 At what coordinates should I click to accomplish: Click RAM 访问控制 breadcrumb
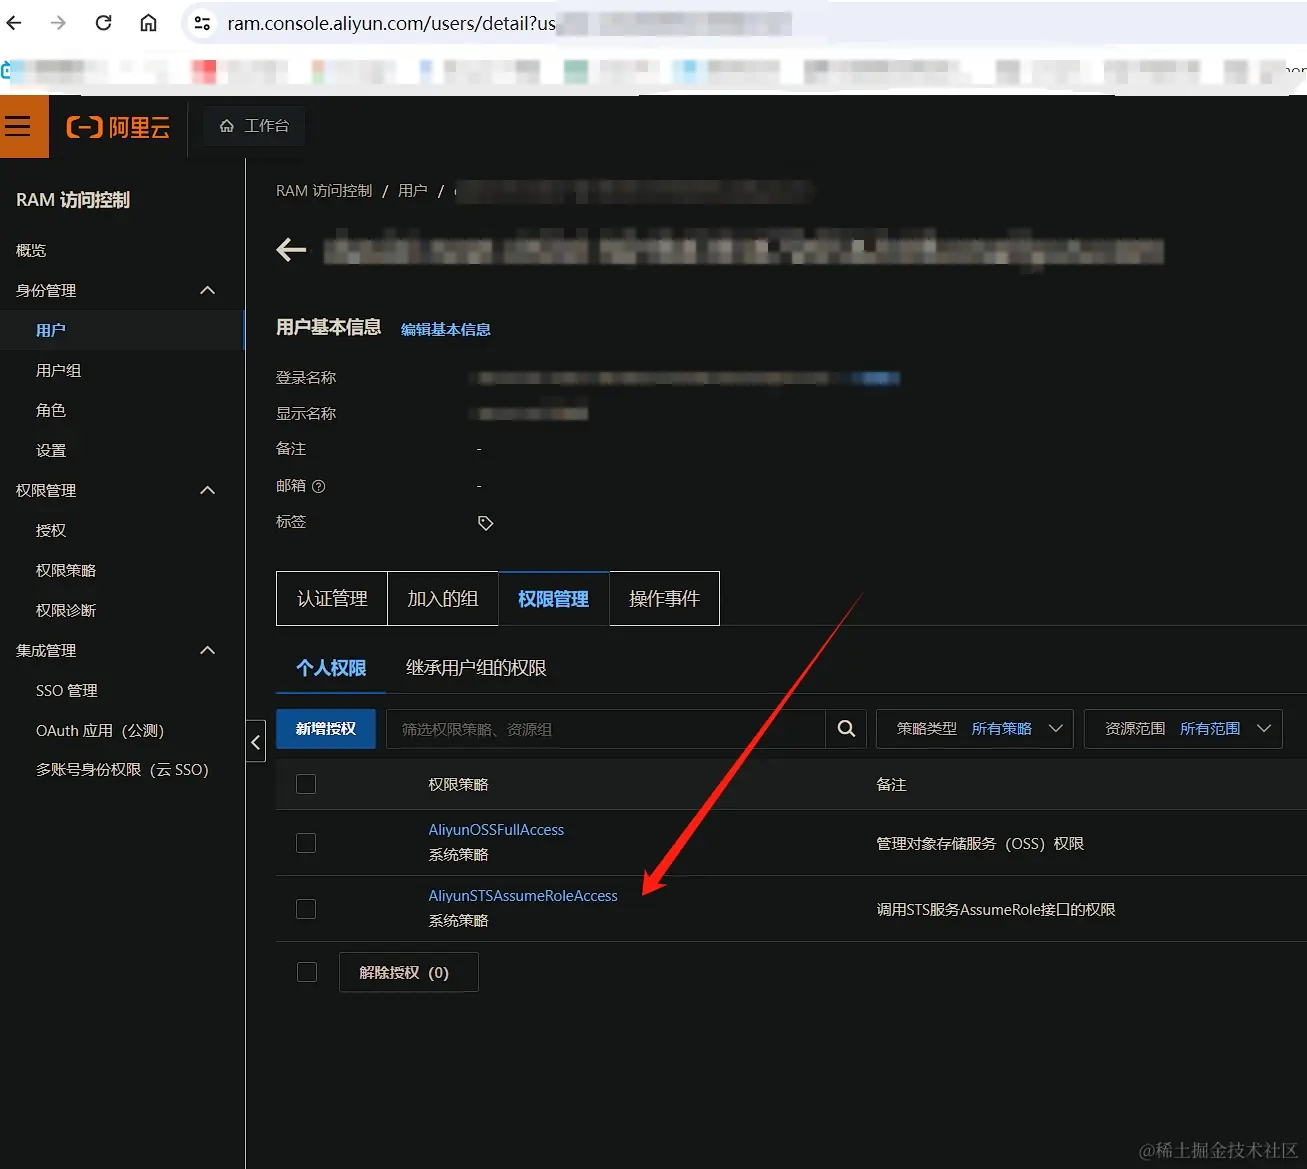(324, 190)
